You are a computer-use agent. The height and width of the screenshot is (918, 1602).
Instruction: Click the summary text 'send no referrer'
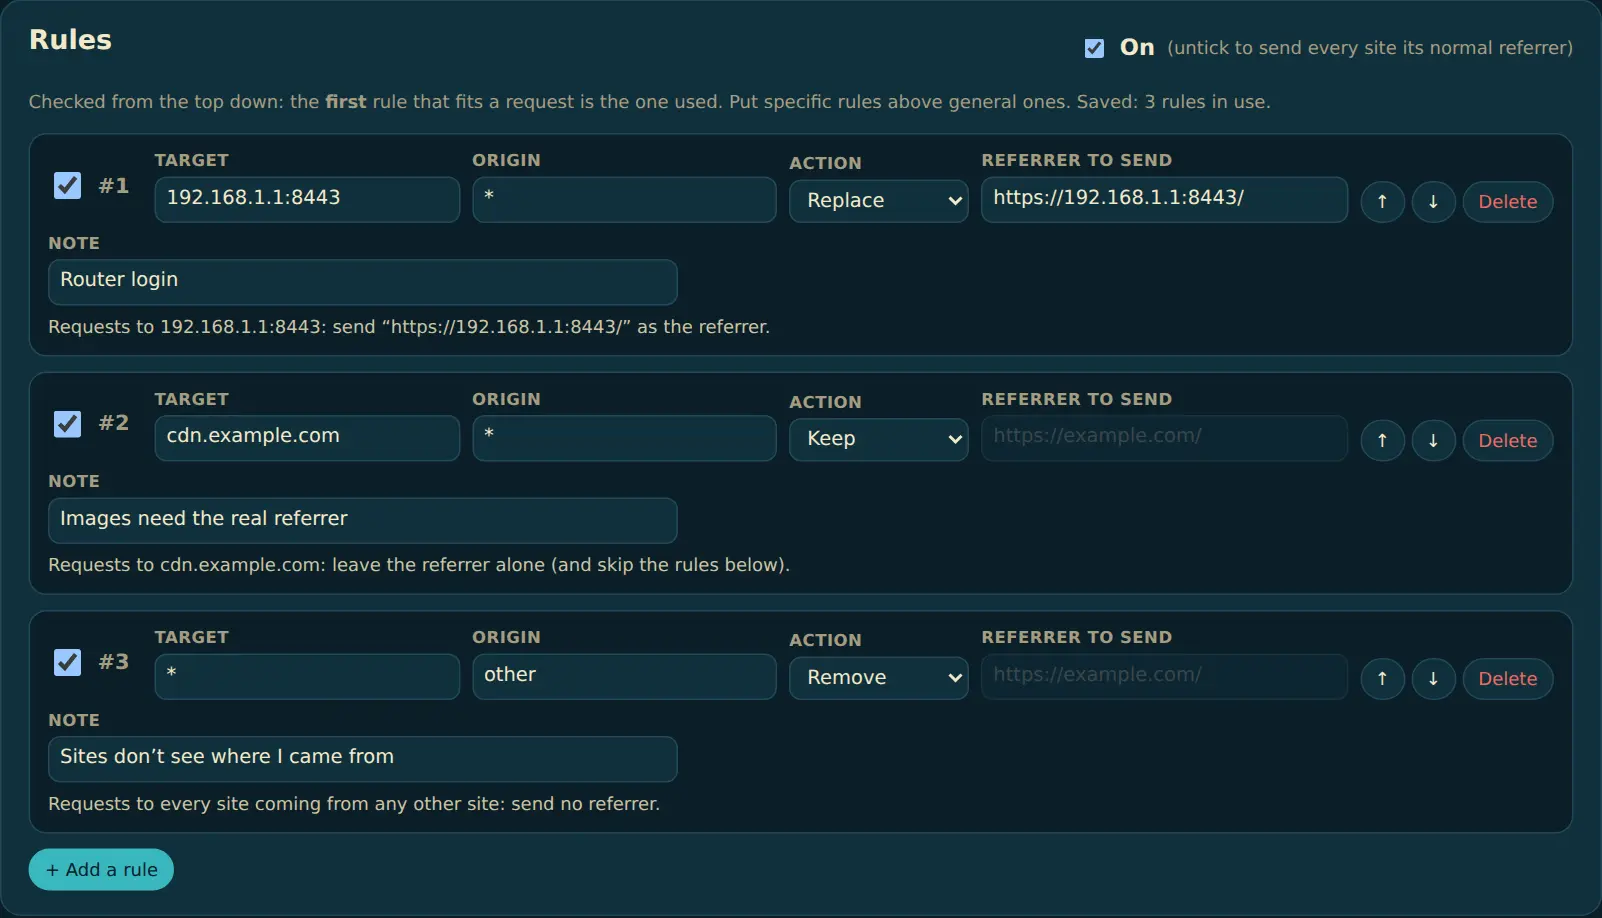(x=585, y=804)
